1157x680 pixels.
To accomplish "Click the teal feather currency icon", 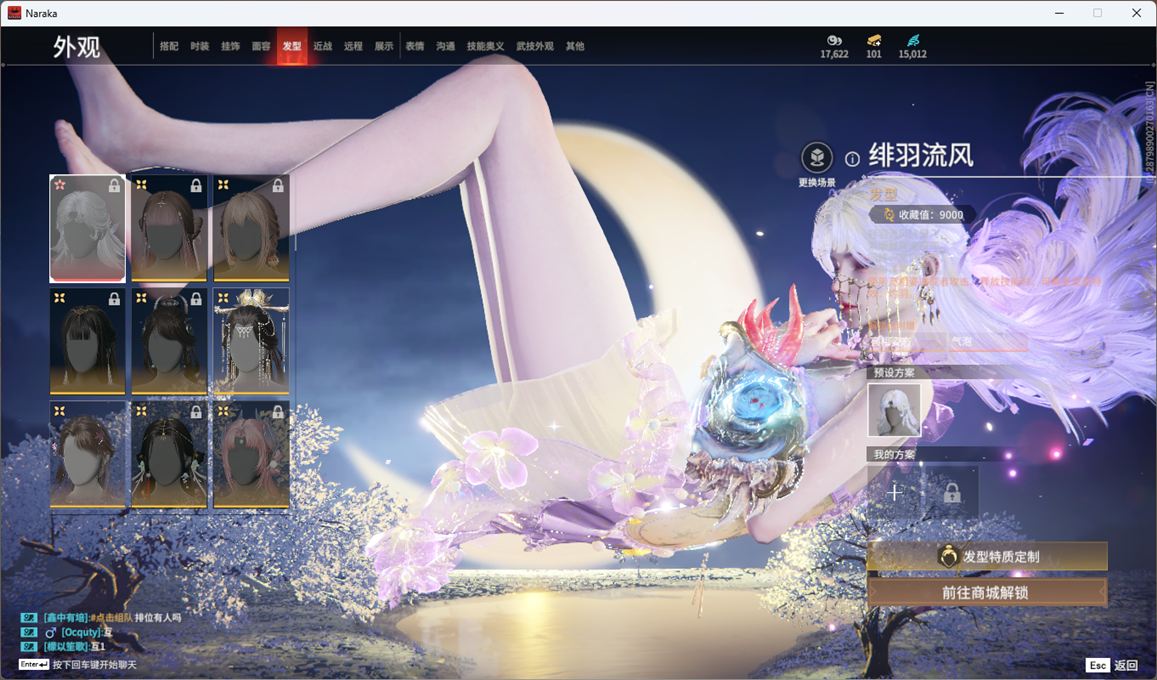I will [913, 40].
